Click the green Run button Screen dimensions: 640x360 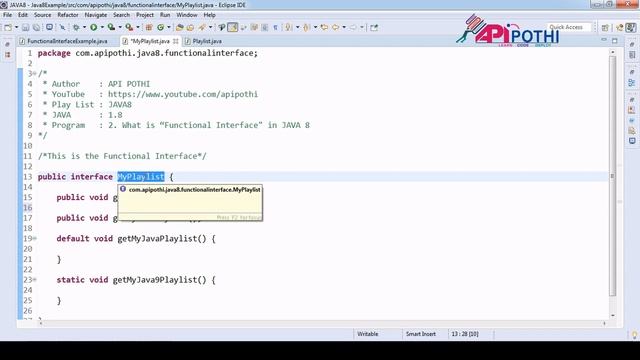point(94,27)
